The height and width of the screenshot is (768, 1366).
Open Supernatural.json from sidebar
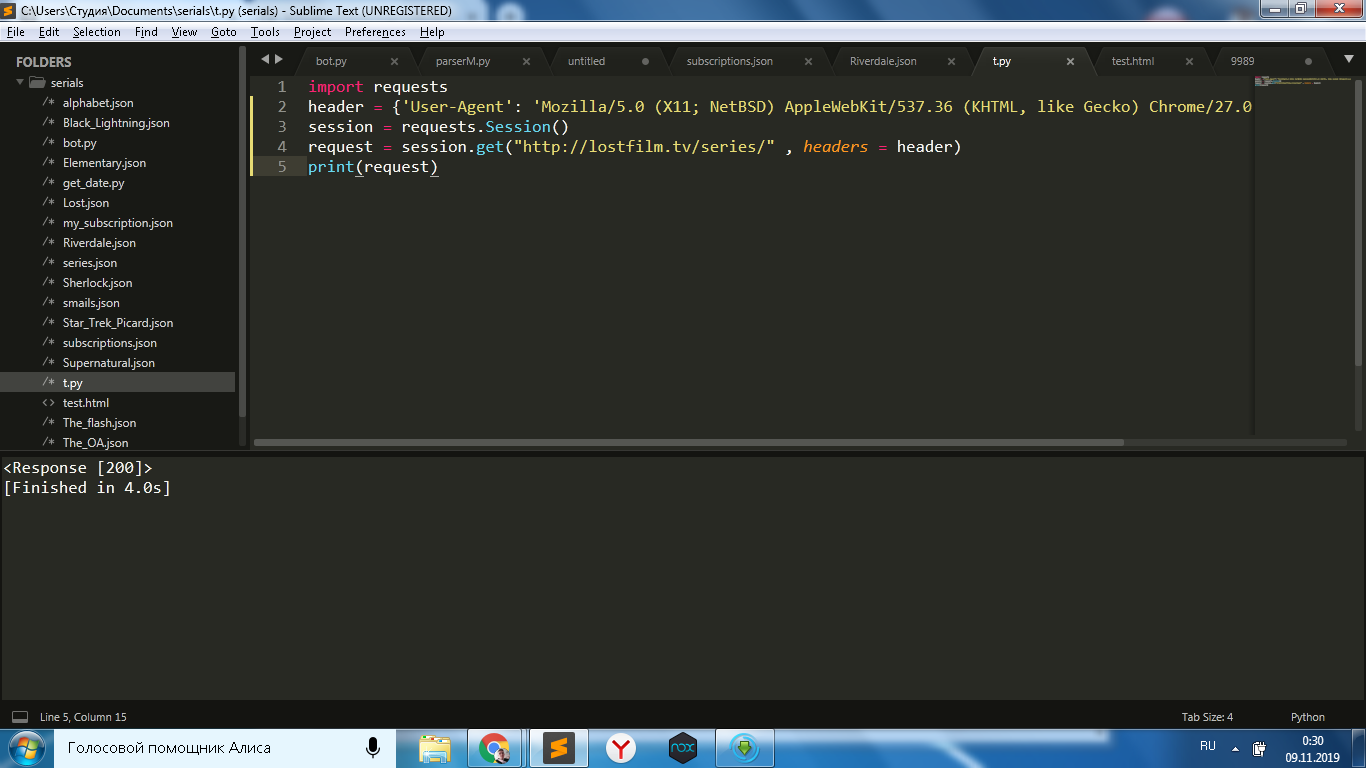click(x=109, y=363)
